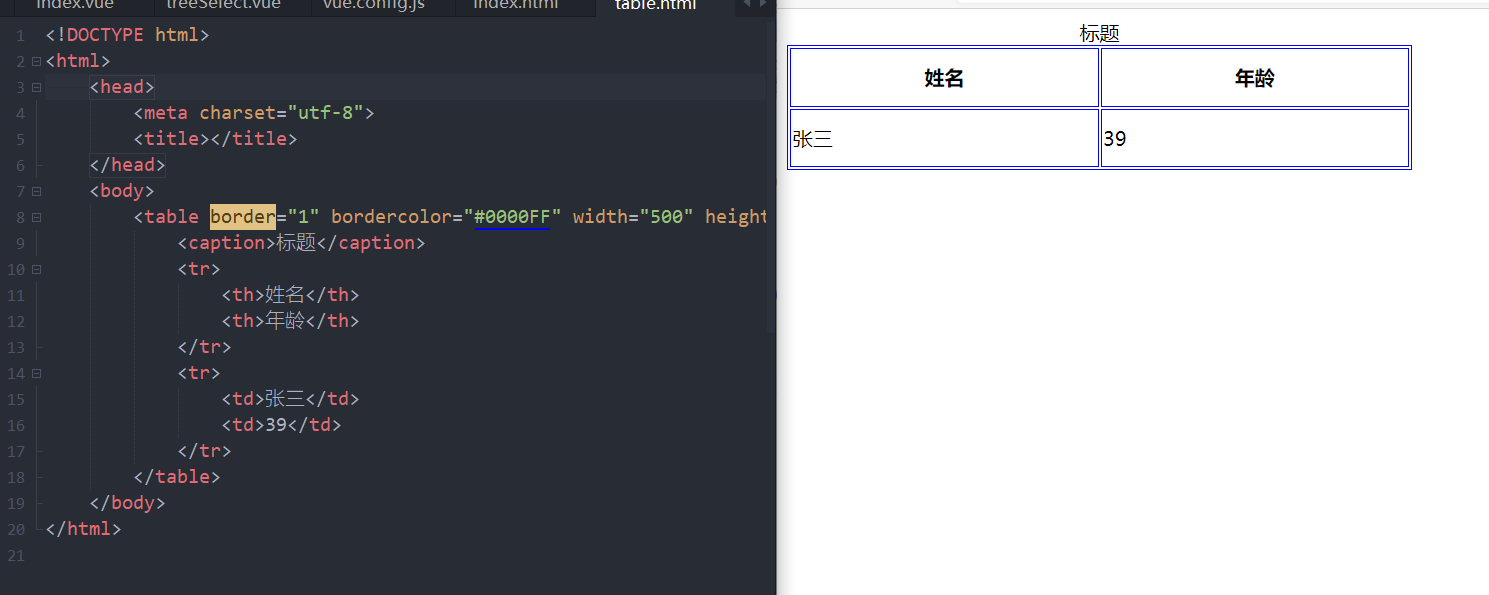1489x595 pixels.
Task: Collapse the first tr fold marker on line 10
Action: click(x=36, y=269)
